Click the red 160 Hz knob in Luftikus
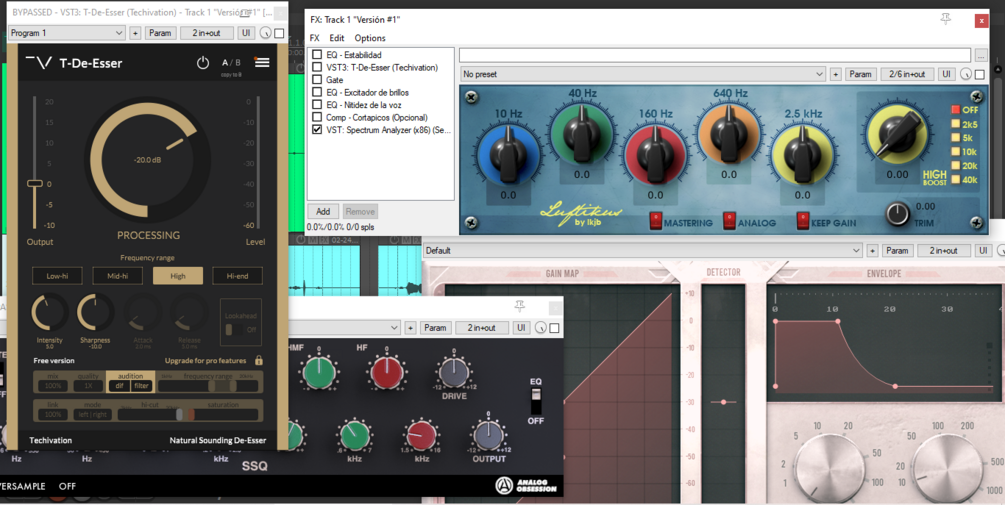Image resolution: width=1005 pixels, height=505 pixels. (655, 154)
